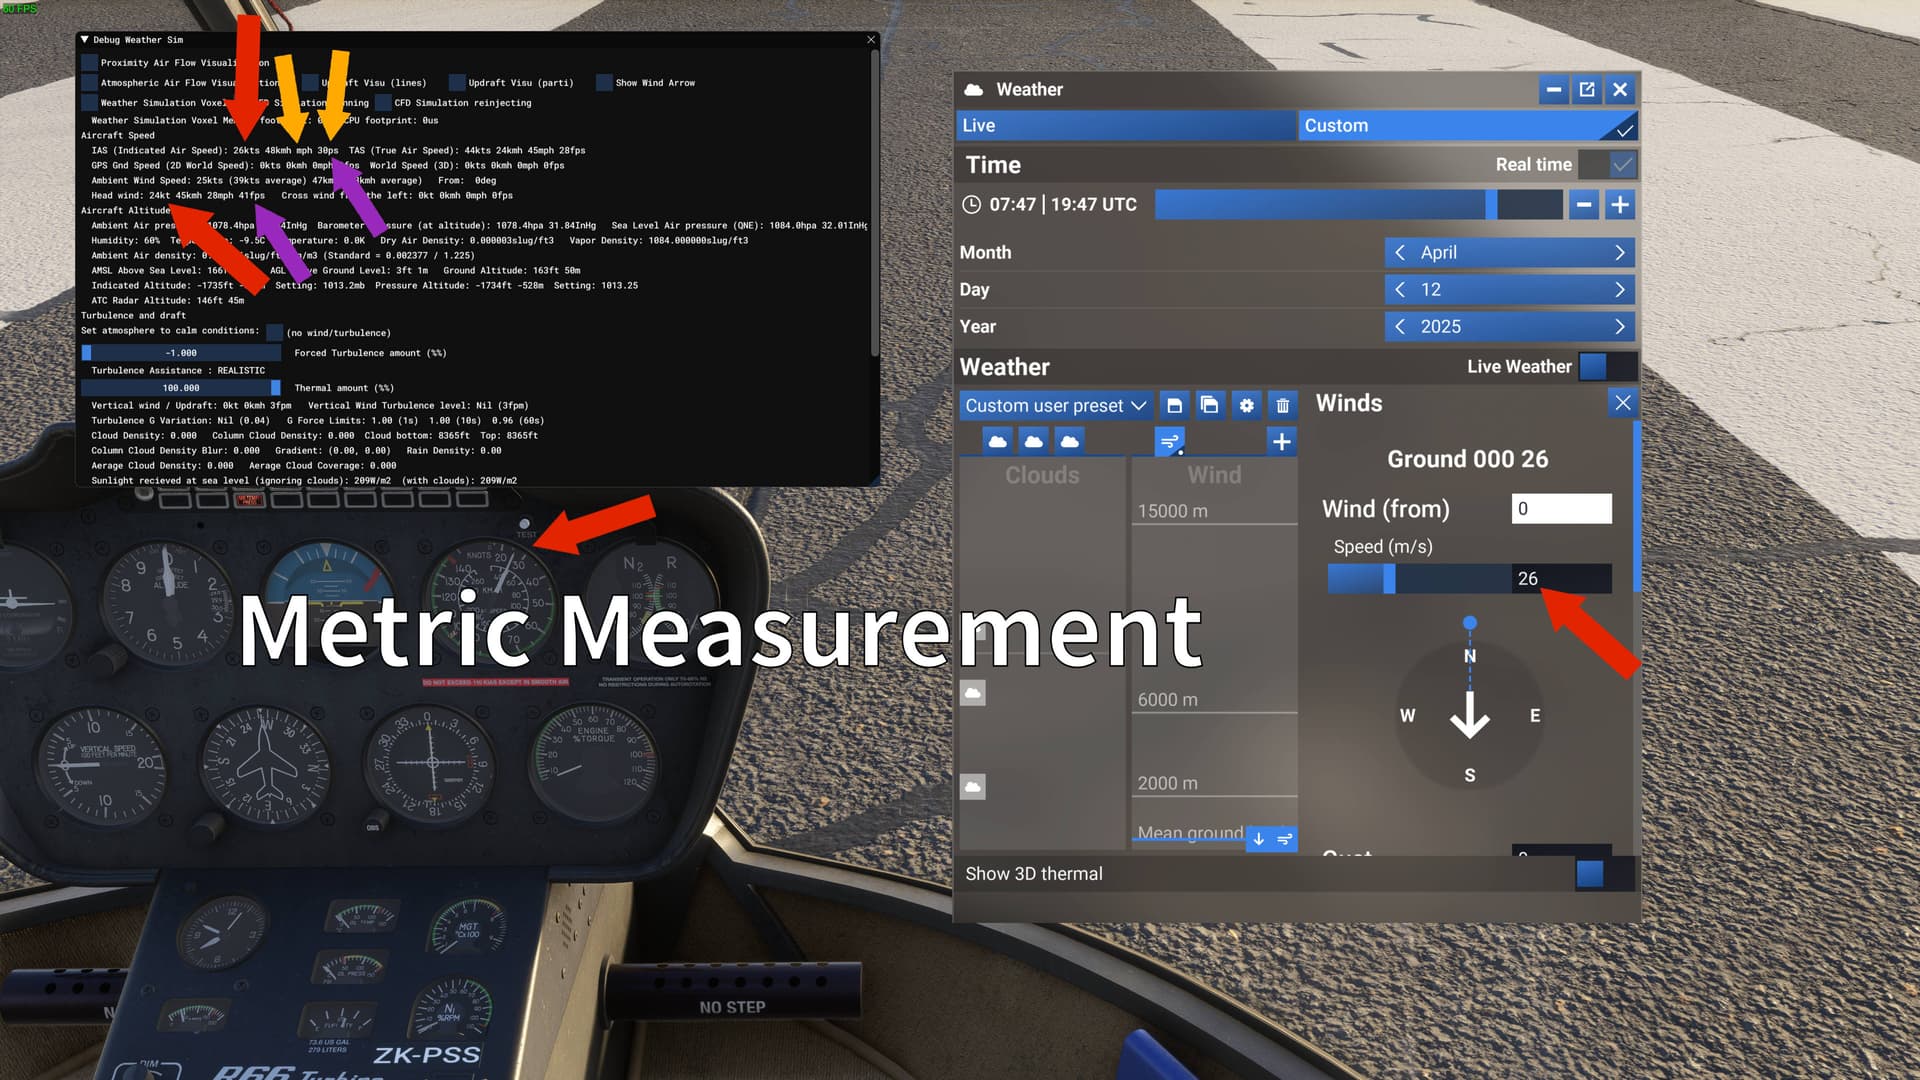Select the 15000 m wind layer
The image size is (1920, 1080).
pyautogui.click(x=1214, y=511)
